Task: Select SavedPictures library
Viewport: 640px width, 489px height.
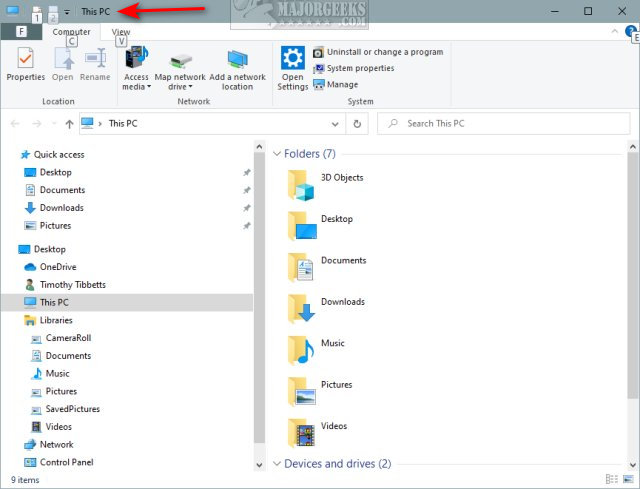Action: click(72, 409)
